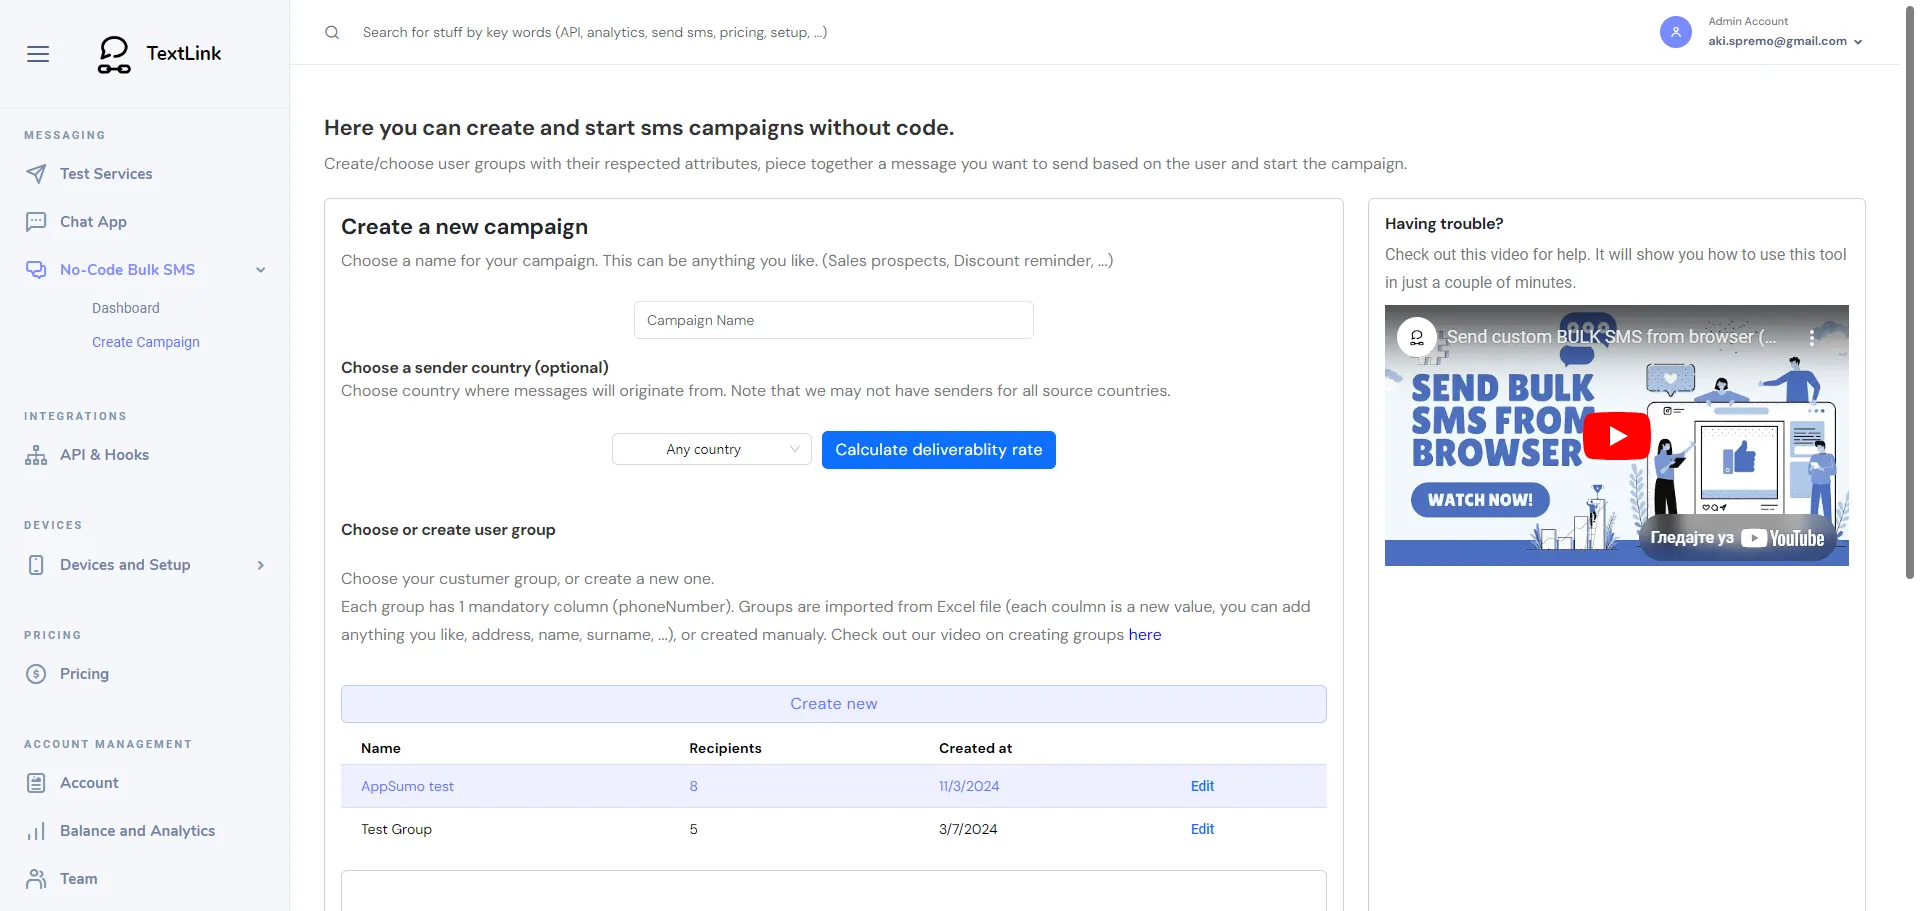Edit the AppSumo test group
The image size is (1920, 911).
click(1202, 786)
